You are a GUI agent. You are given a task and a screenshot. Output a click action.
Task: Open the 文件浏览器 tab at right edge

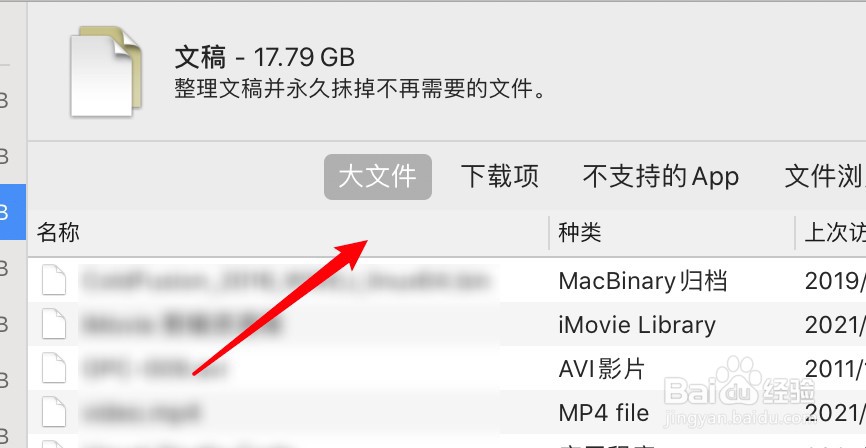825,177
